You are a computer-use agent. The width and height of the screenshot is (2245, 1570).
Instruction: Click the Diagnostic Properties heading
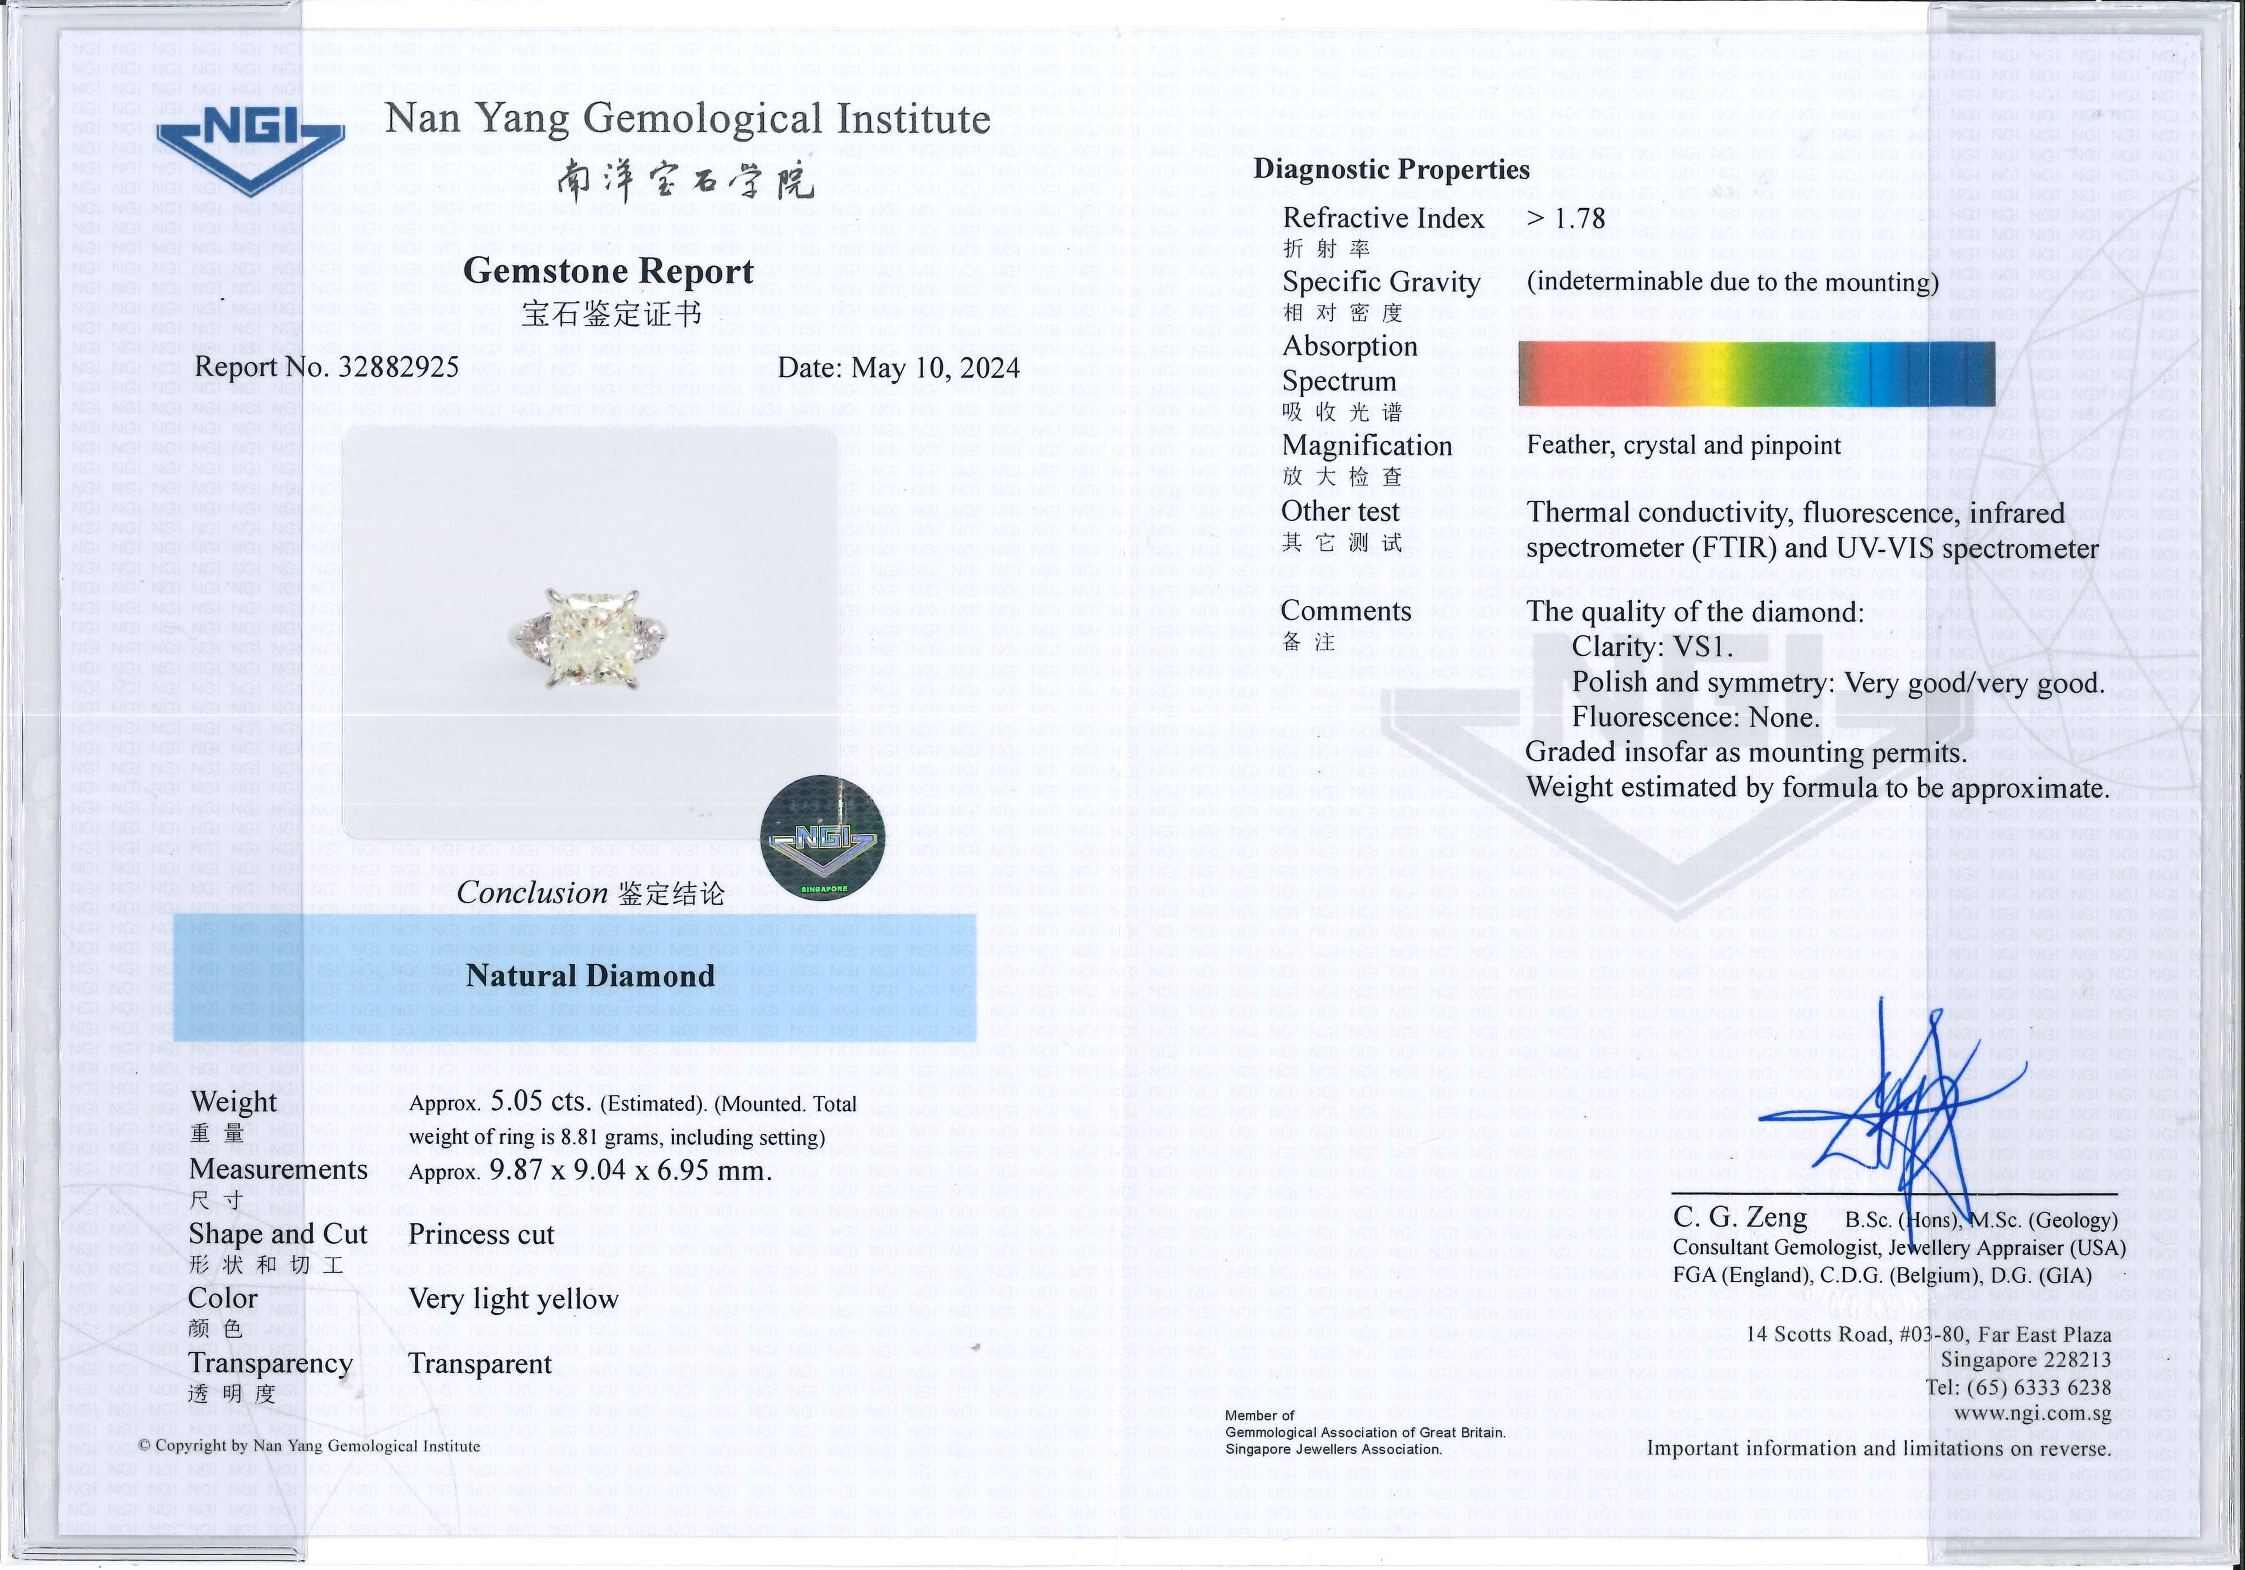1391,169
